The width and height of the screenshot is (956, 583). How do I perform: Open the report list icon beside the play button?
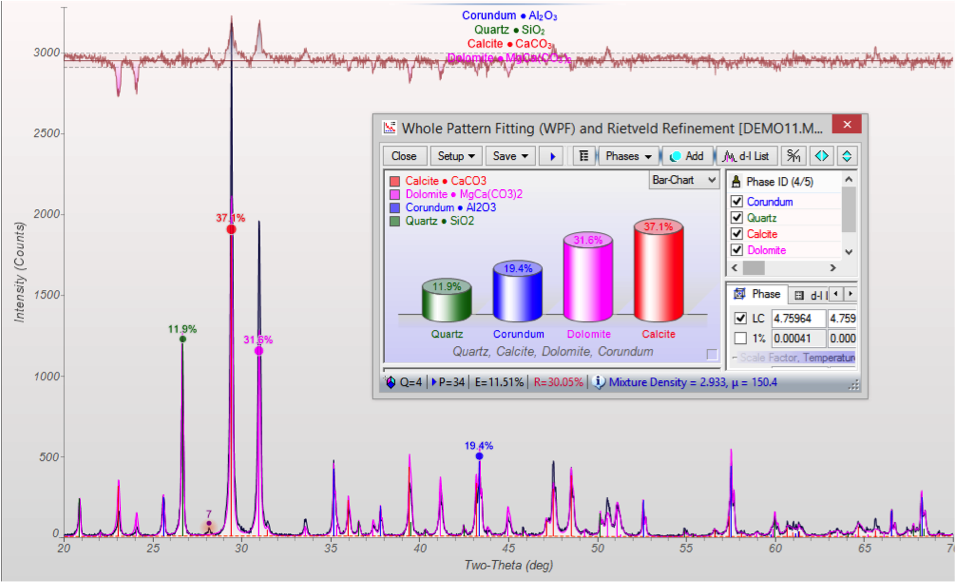[583, 156]
